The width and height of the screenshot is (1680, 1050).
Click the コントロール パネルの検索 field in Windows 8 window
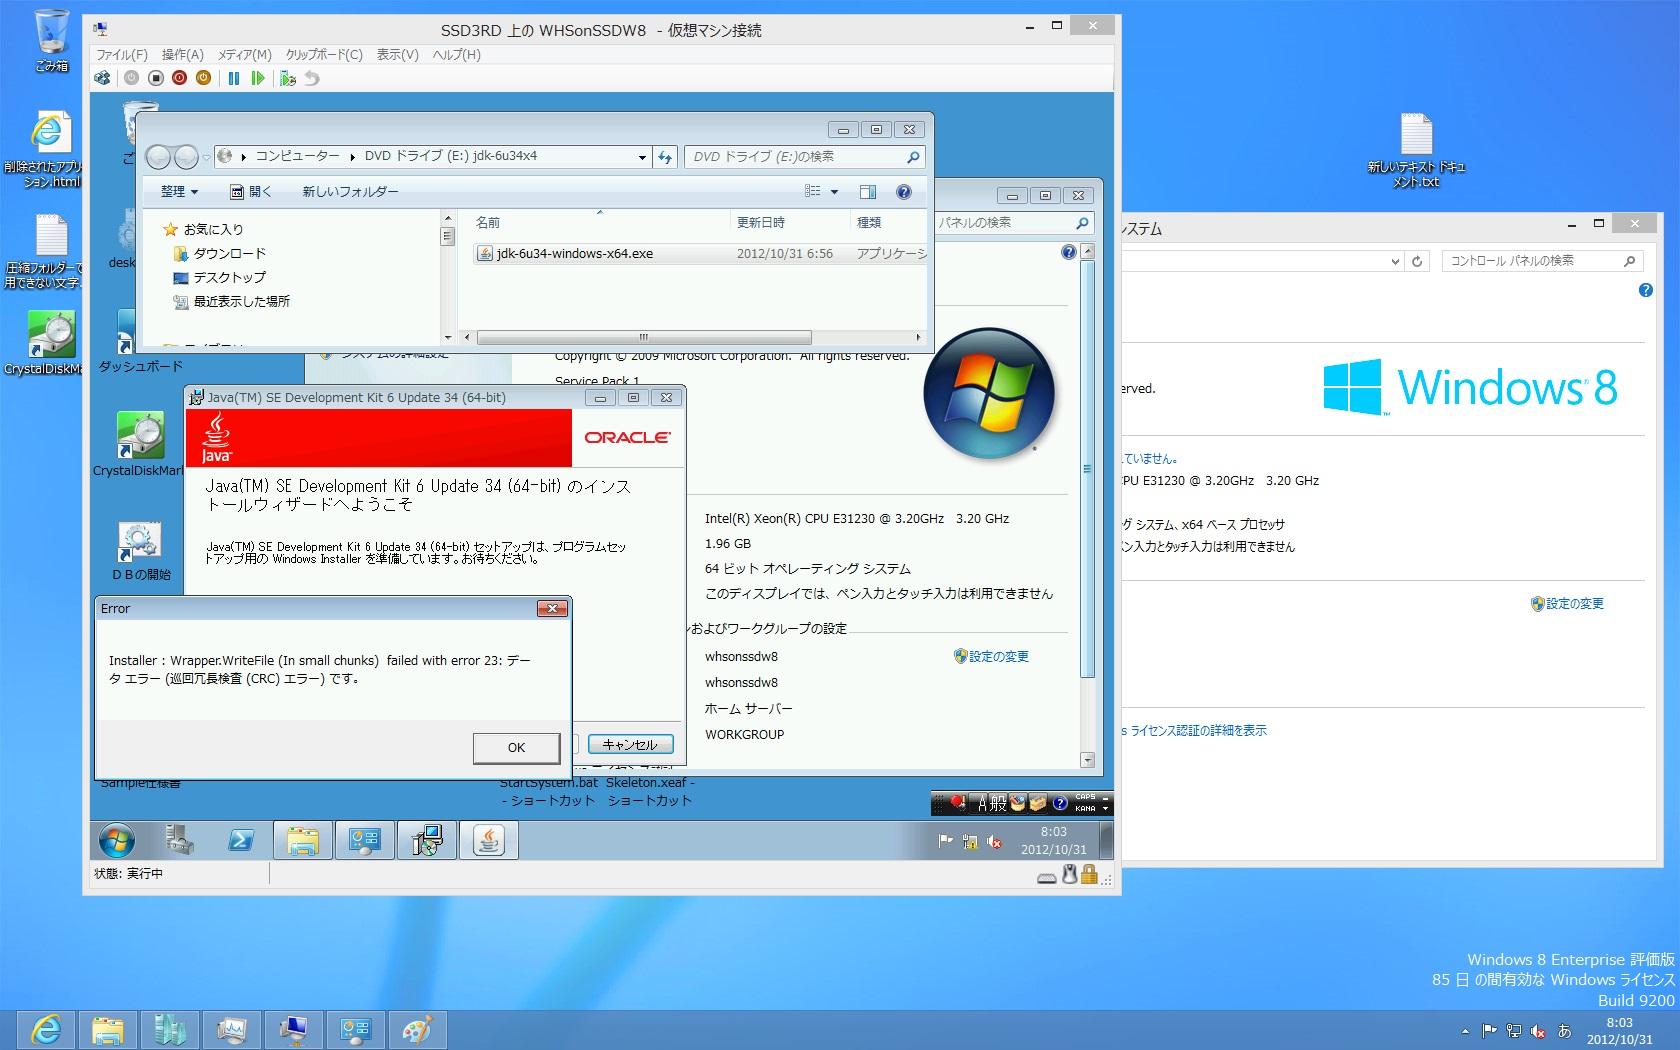1542,261
